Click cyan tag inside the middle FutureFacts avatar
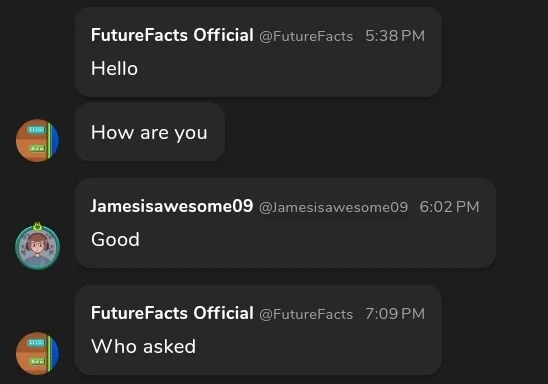This screenshot has height=384, width=548. [x=36, y=130]
